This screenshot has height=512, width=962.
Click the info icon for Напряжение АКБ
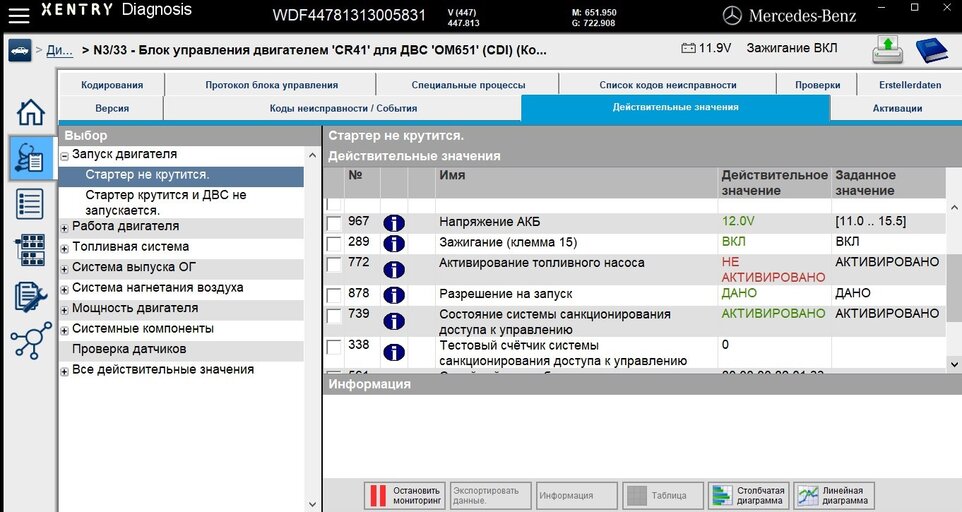[x=394, y=223]
